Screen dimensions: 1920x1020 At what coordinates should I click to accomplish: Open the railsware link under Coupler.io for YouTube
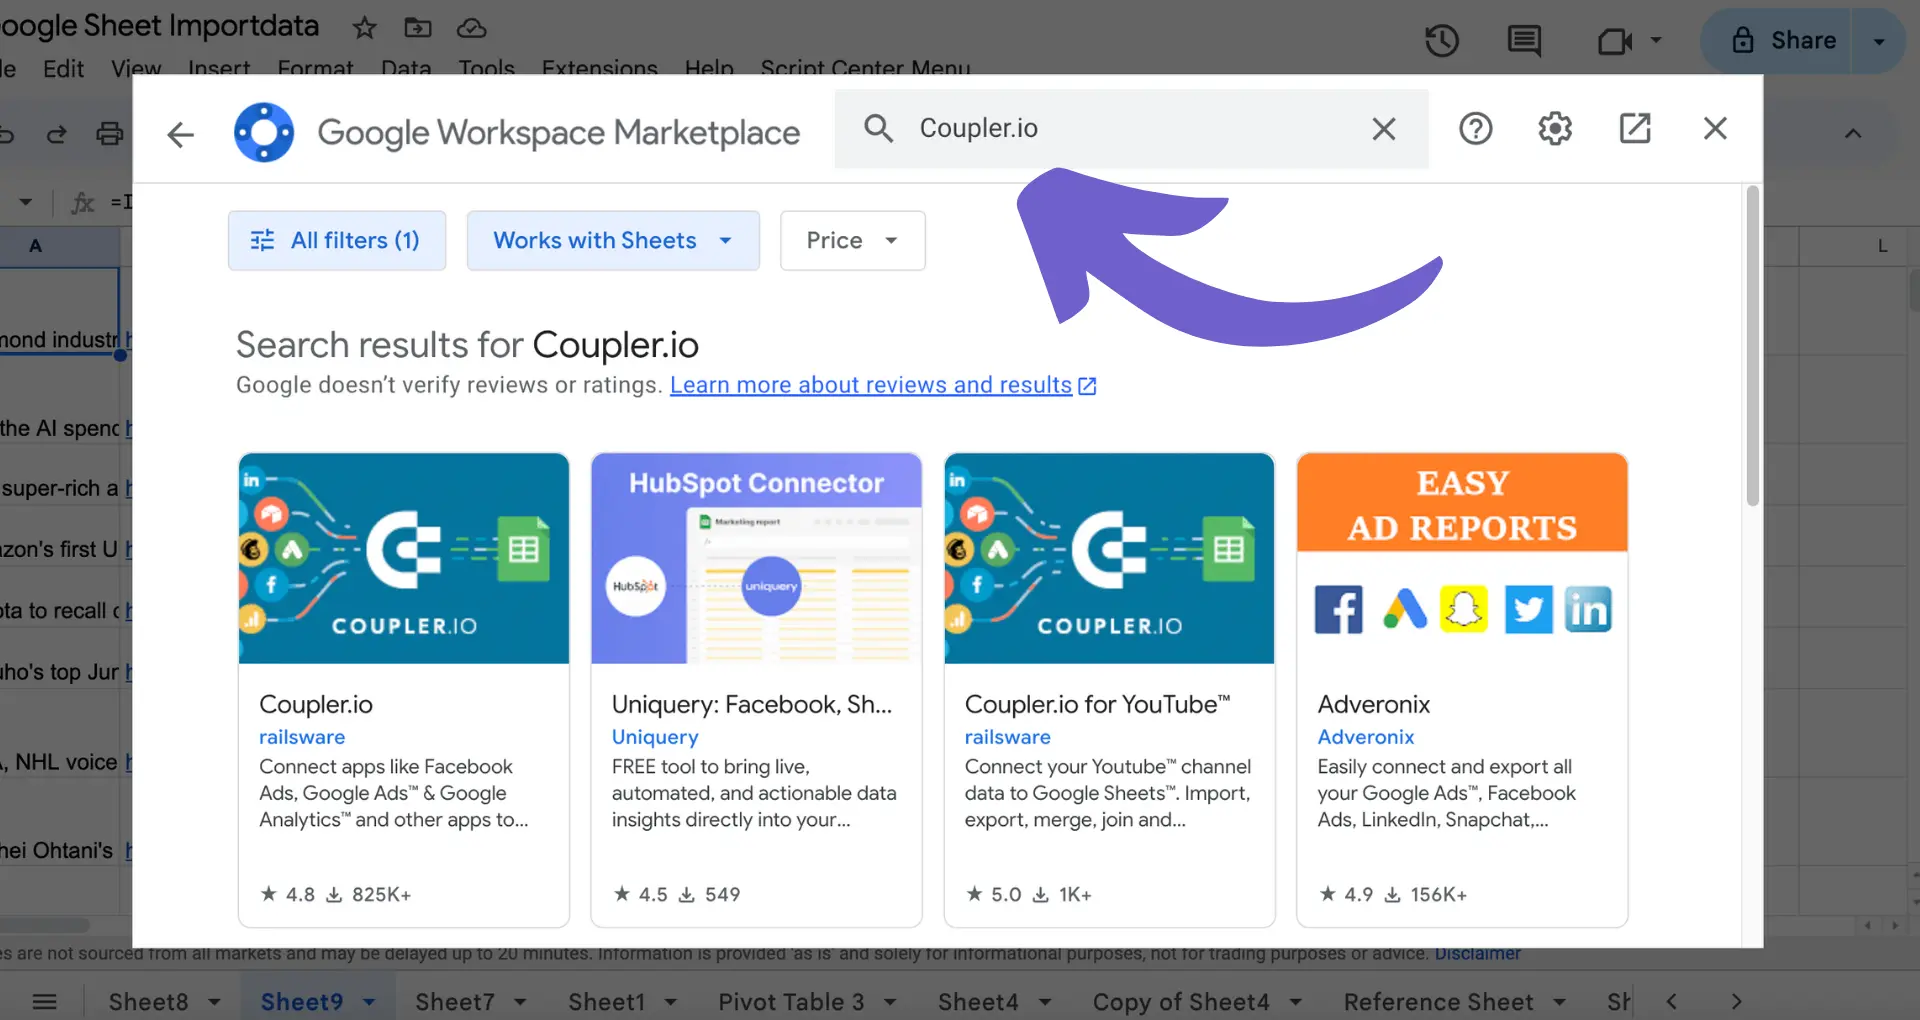pyautogui.click(x=1007, y=737)
